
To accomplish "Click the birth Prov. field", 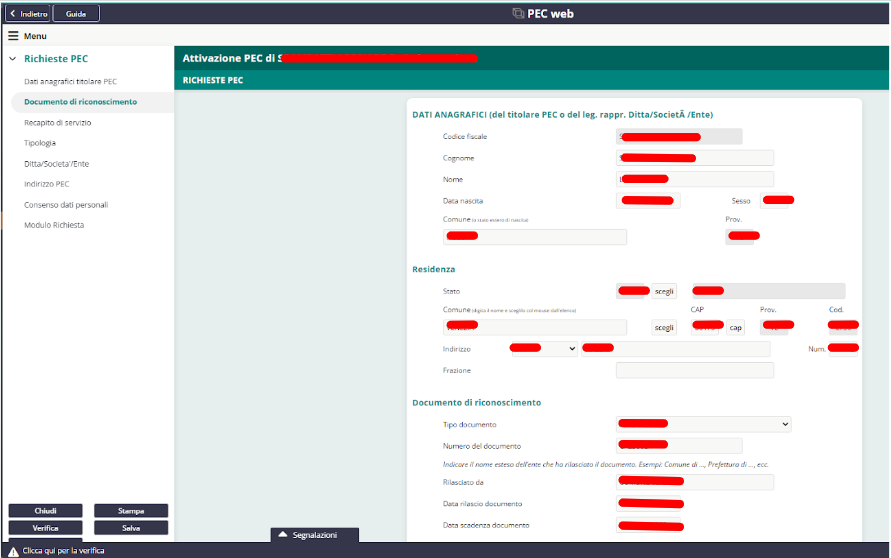I will tap(740, 237).
